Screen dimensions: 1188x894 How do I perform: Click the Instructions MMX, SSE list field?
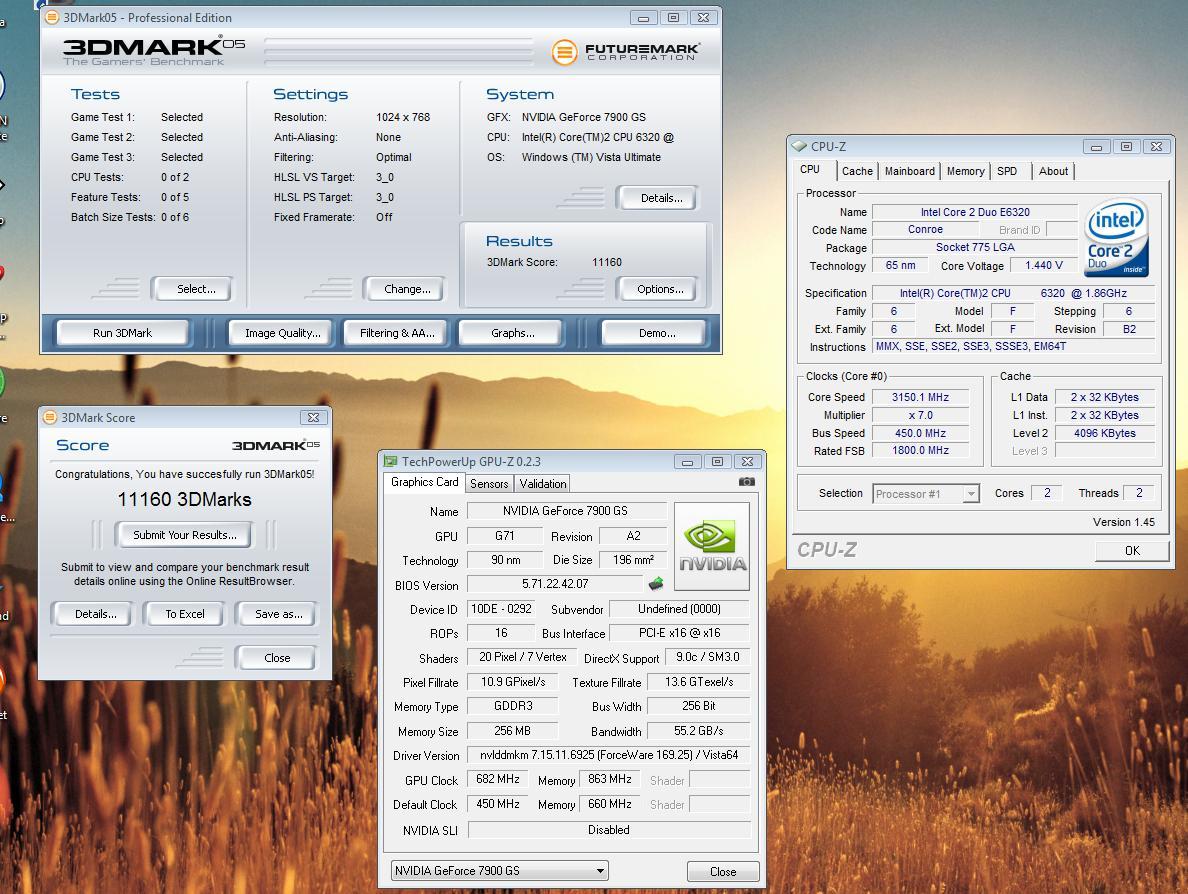point(1014,346)
